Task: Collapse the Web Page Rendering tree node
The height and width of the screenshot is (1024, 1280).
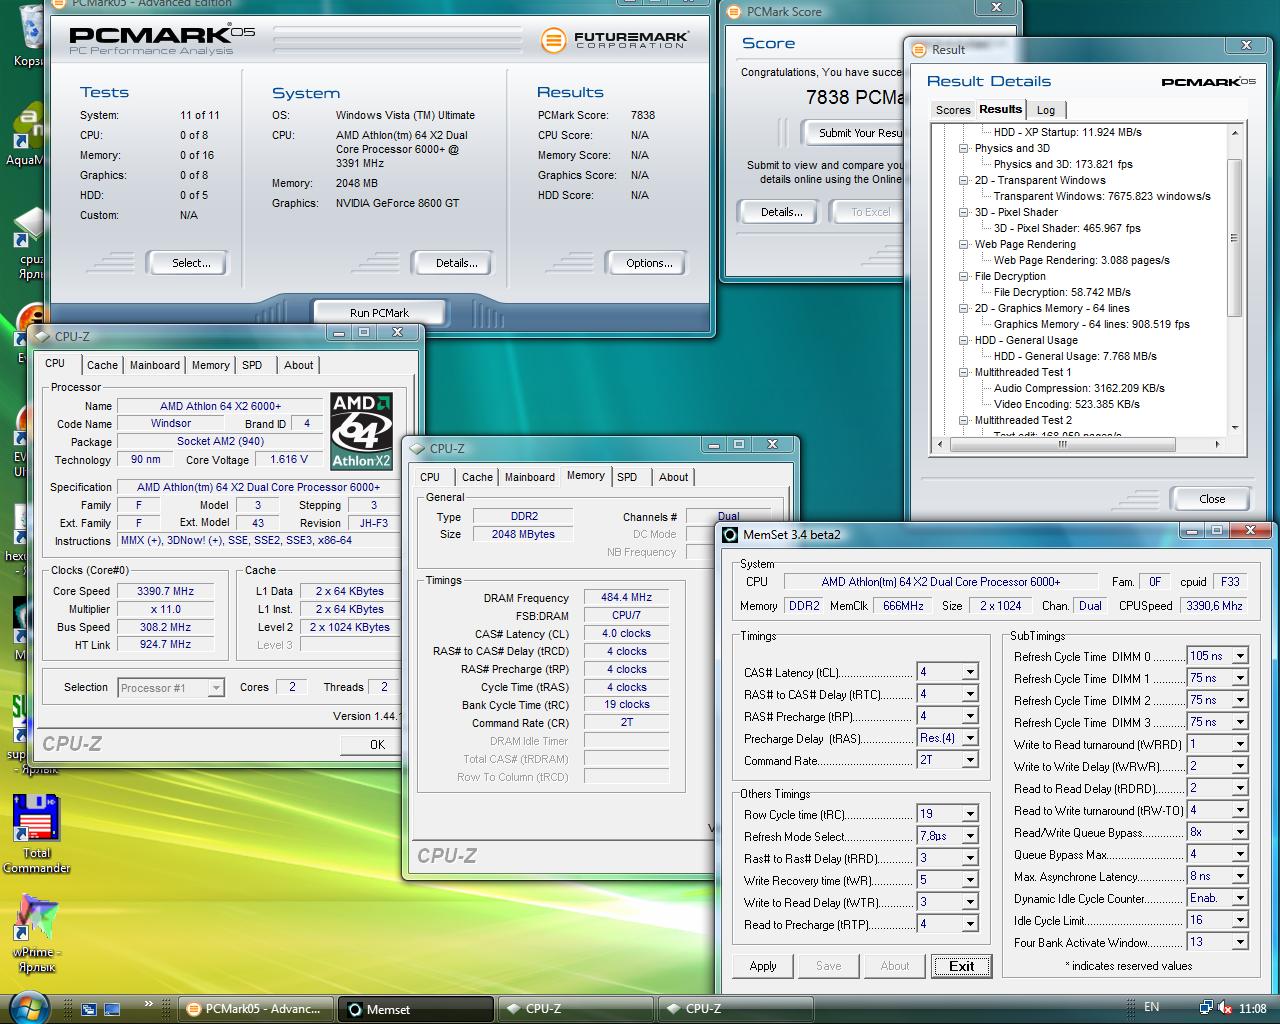Action: [x=964, y=245]
